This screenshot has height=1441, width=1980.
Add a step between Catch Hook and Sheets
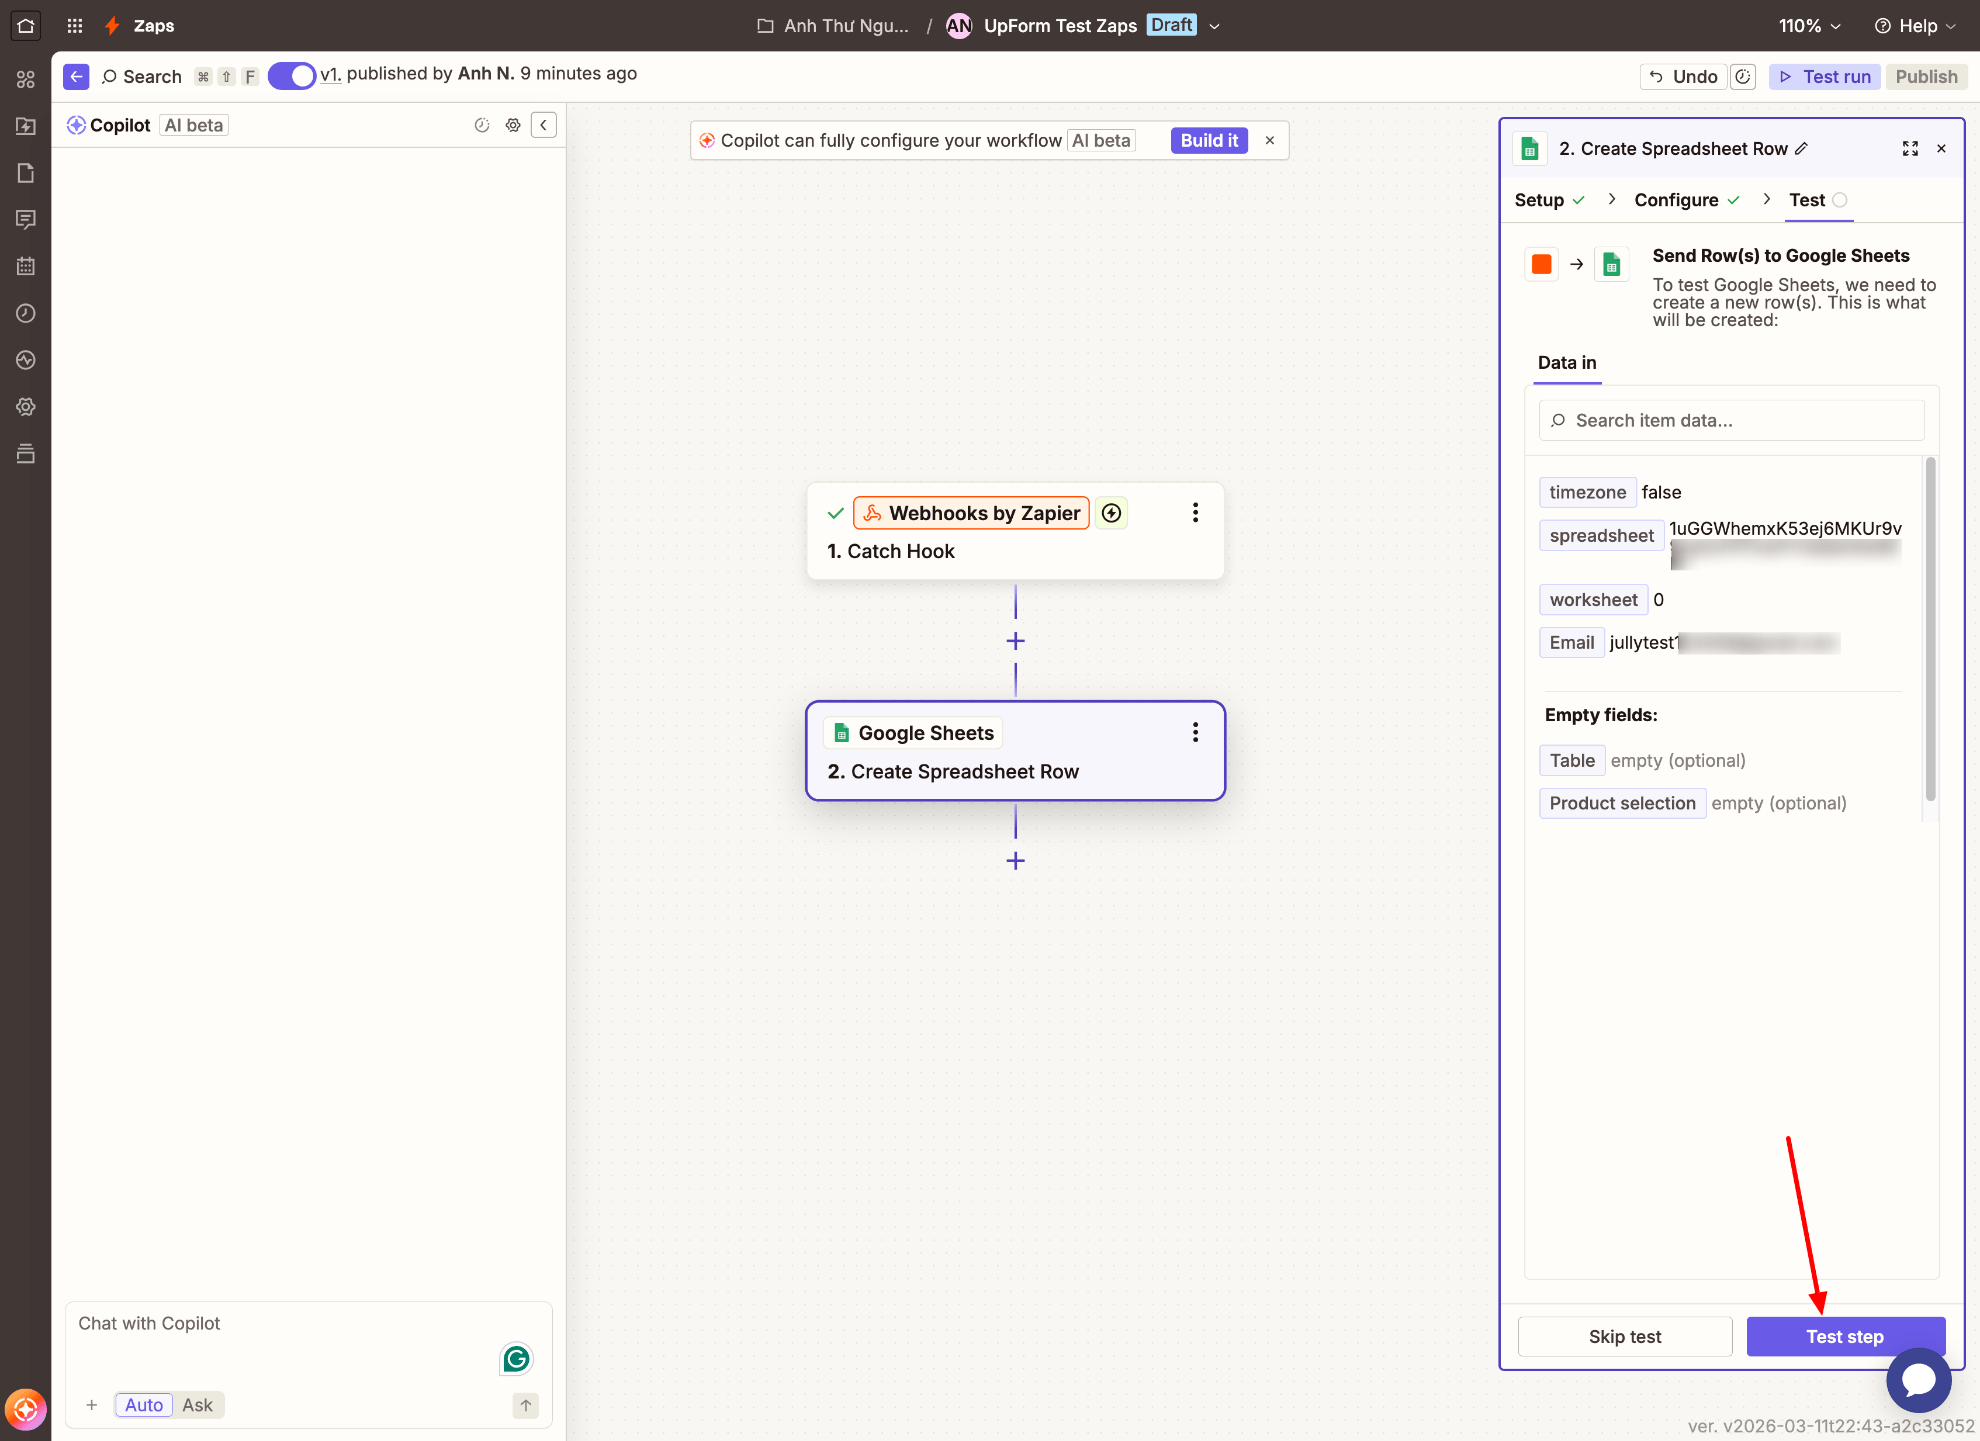[x=1016, y=641]
